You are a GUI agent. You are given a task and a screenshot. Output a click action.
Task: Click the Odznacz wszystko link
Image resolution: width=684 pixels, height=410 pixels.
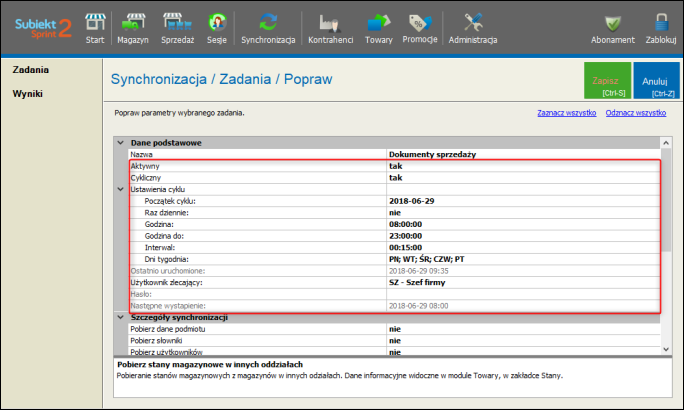coord(636,113)
